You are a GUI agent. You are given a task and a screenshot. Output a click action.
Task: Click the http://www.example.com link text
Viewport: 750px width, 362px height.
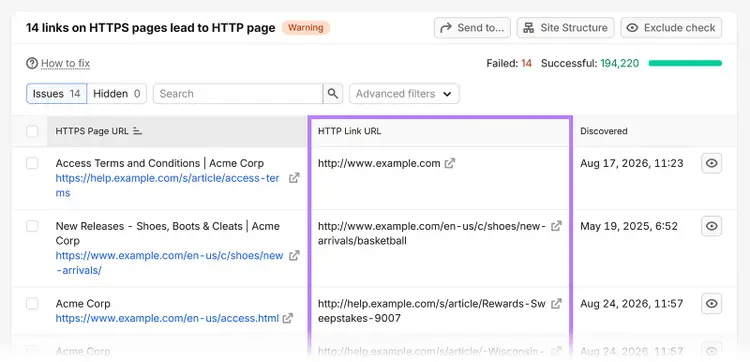pos(379,164)
